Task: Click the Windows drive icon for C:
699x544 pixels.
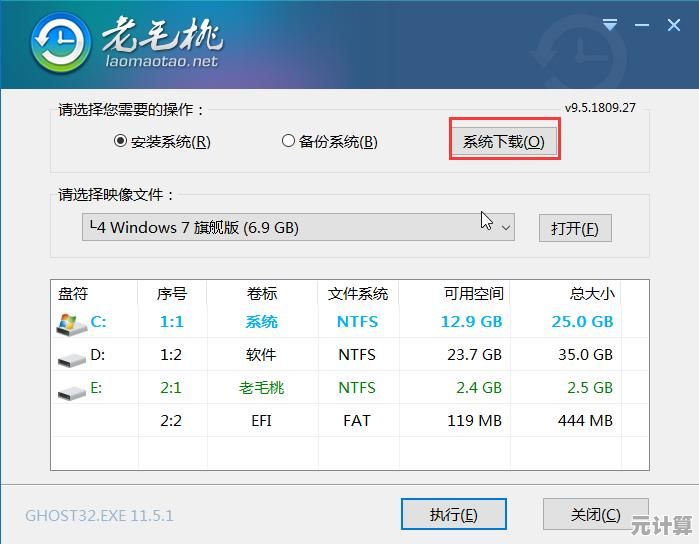Action: pos(71,322)
